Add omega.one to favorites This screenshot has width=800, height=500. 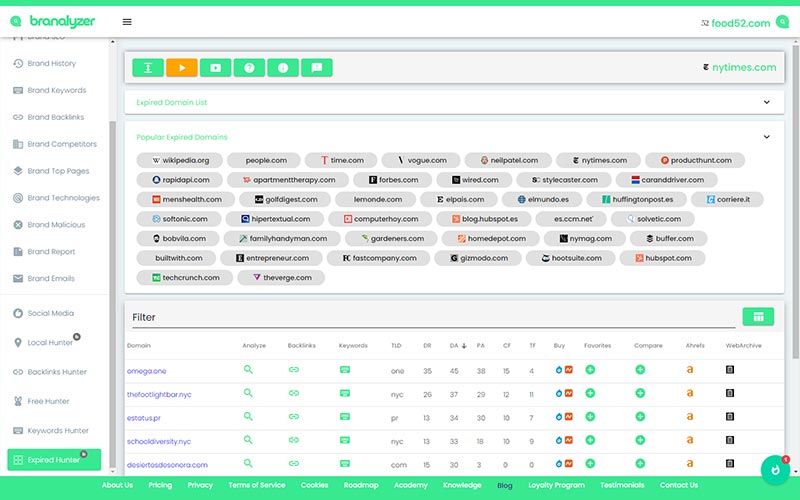[x=590, y=369]
